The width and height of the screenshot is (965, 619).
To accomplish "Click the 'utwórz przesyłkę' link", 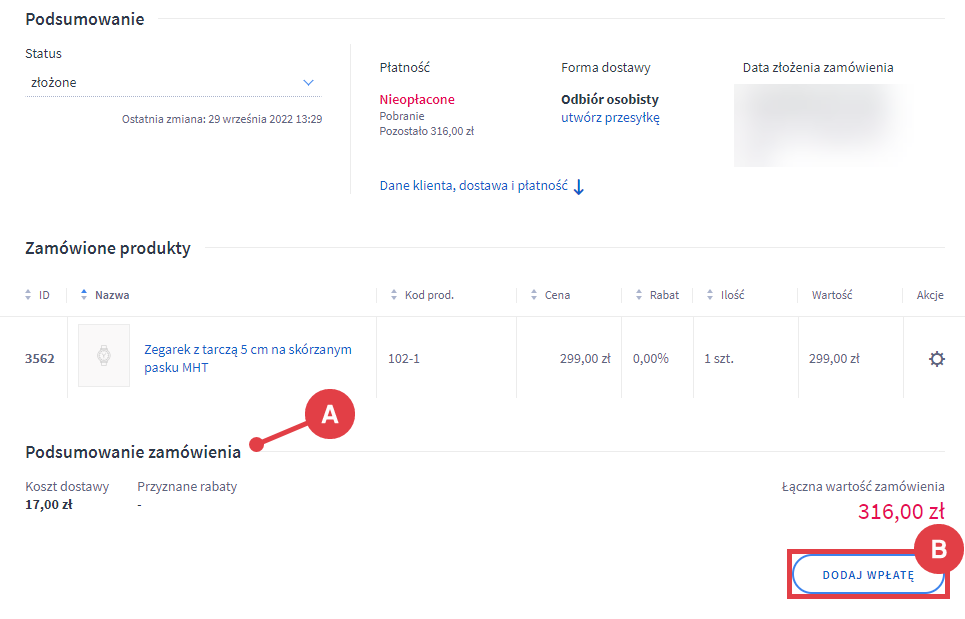I will [610, 118].
